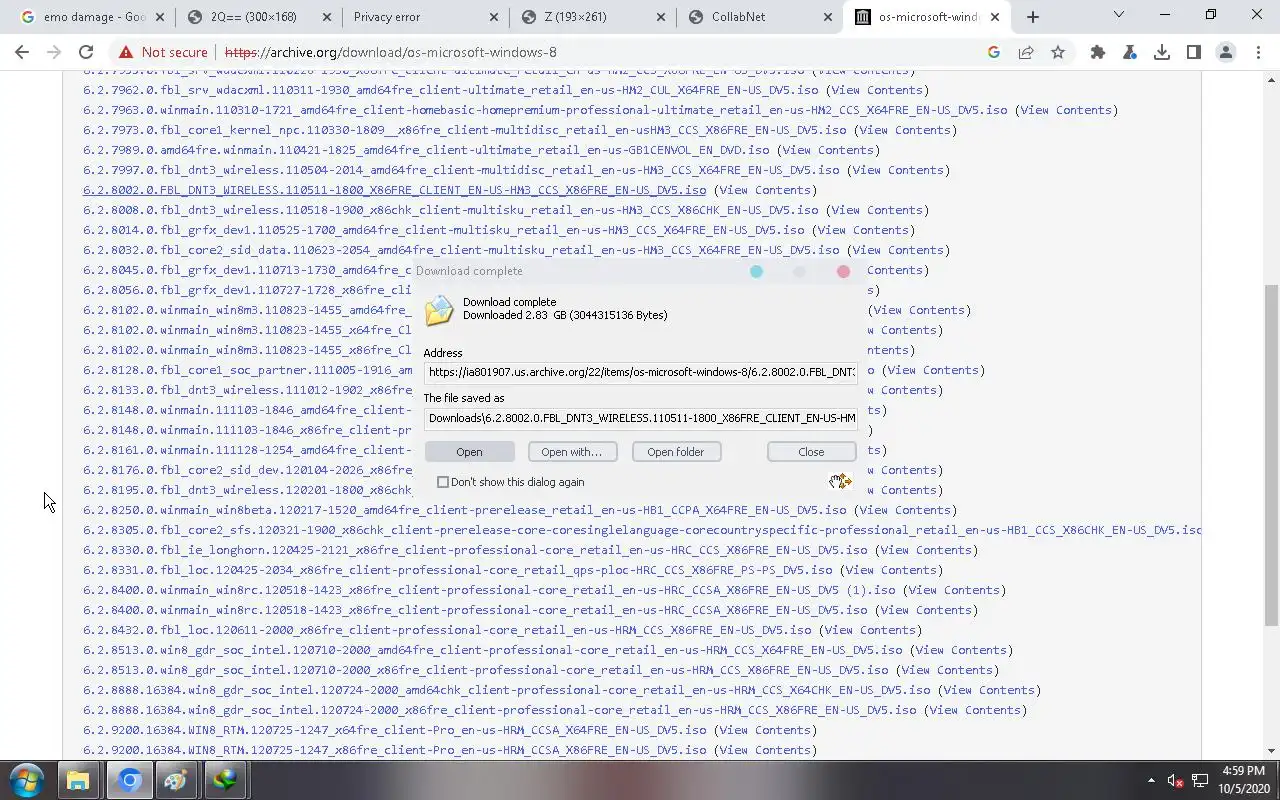Screen dimensions: 1280x800
Task: Click the Open folder button
Action: click(676, 452)
